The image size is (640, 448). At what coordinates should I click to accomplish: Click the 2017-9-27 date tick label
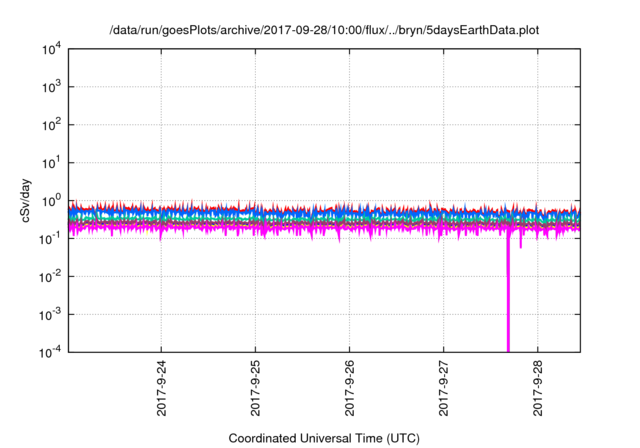pos(444,388)
